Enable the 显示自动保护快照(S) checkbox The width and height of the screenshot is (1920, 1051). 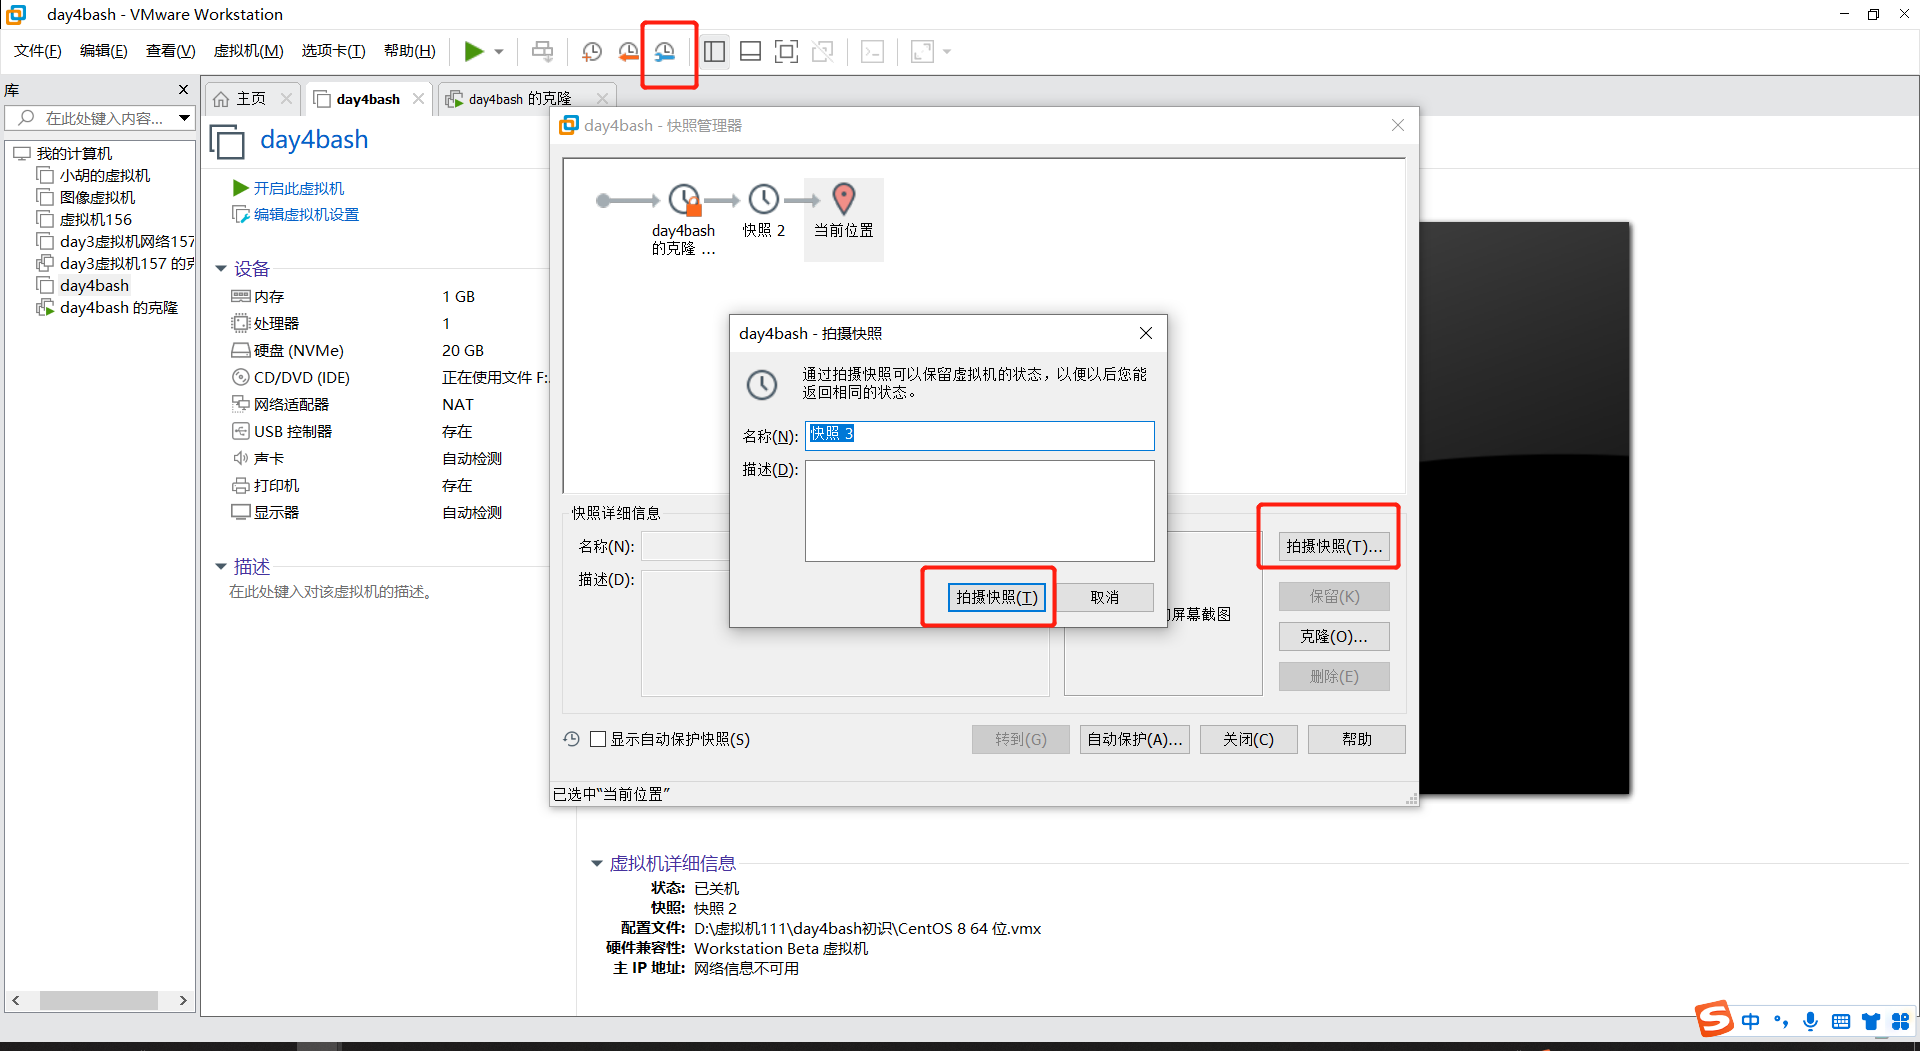click(x=598, y=739)
